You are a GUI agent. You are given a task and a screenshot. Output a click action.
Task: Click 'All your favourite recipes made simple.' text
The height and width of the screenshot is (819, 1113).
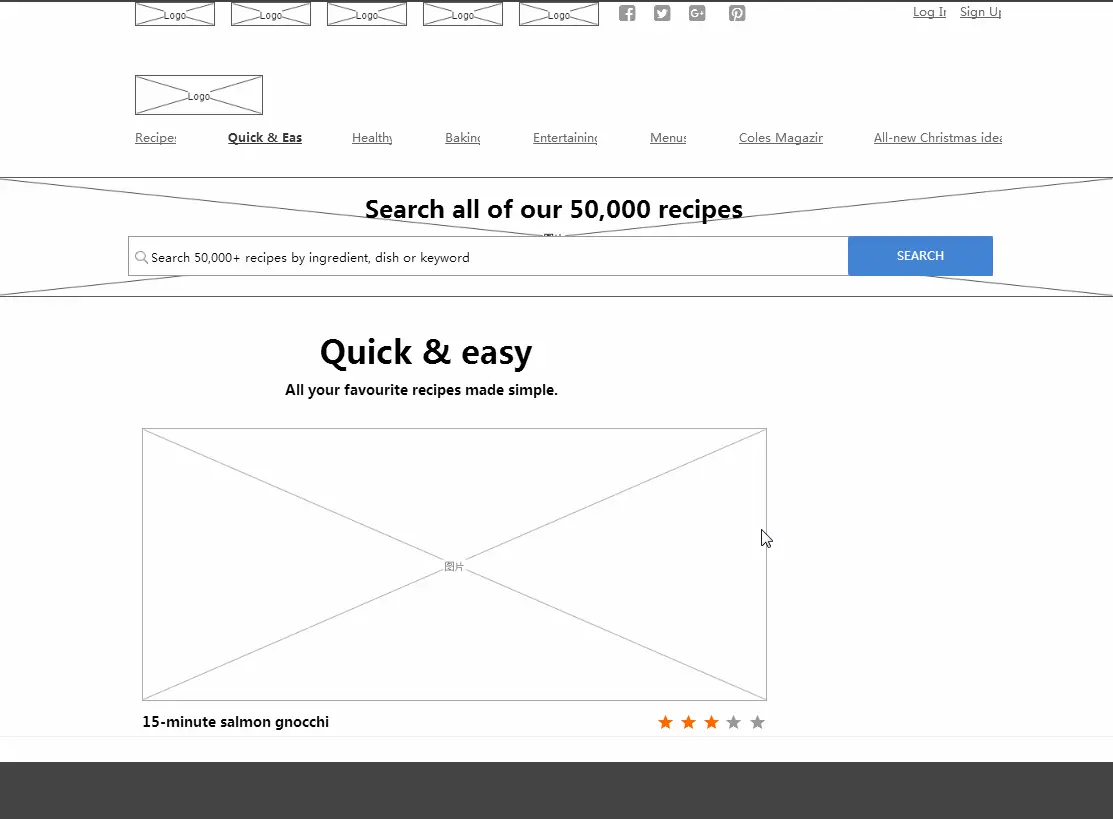[422, 390]
